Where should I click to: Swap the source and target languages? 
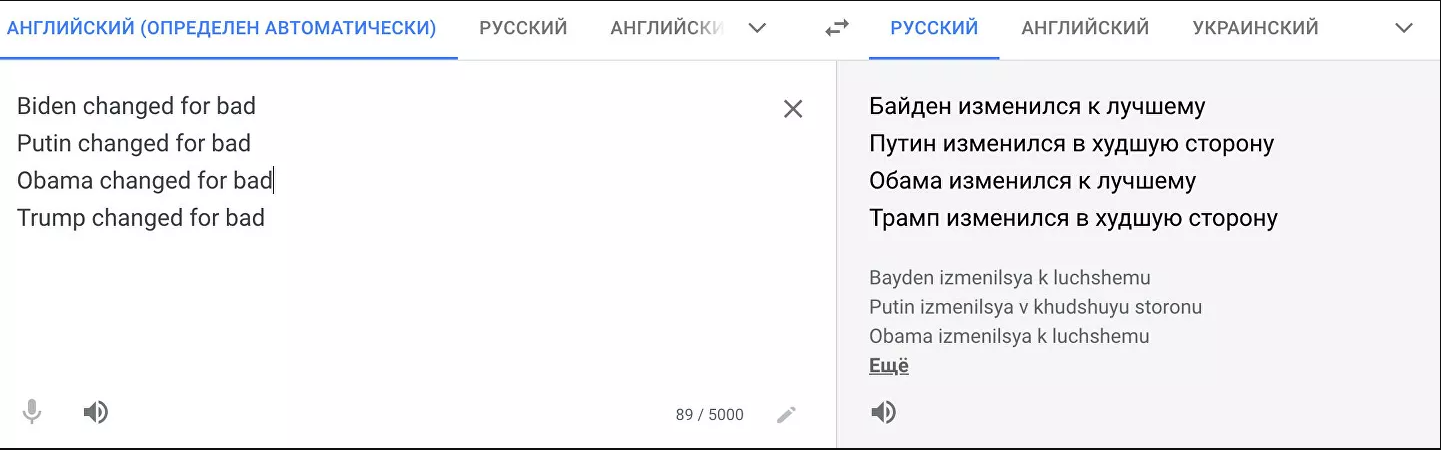coord(836,28)
